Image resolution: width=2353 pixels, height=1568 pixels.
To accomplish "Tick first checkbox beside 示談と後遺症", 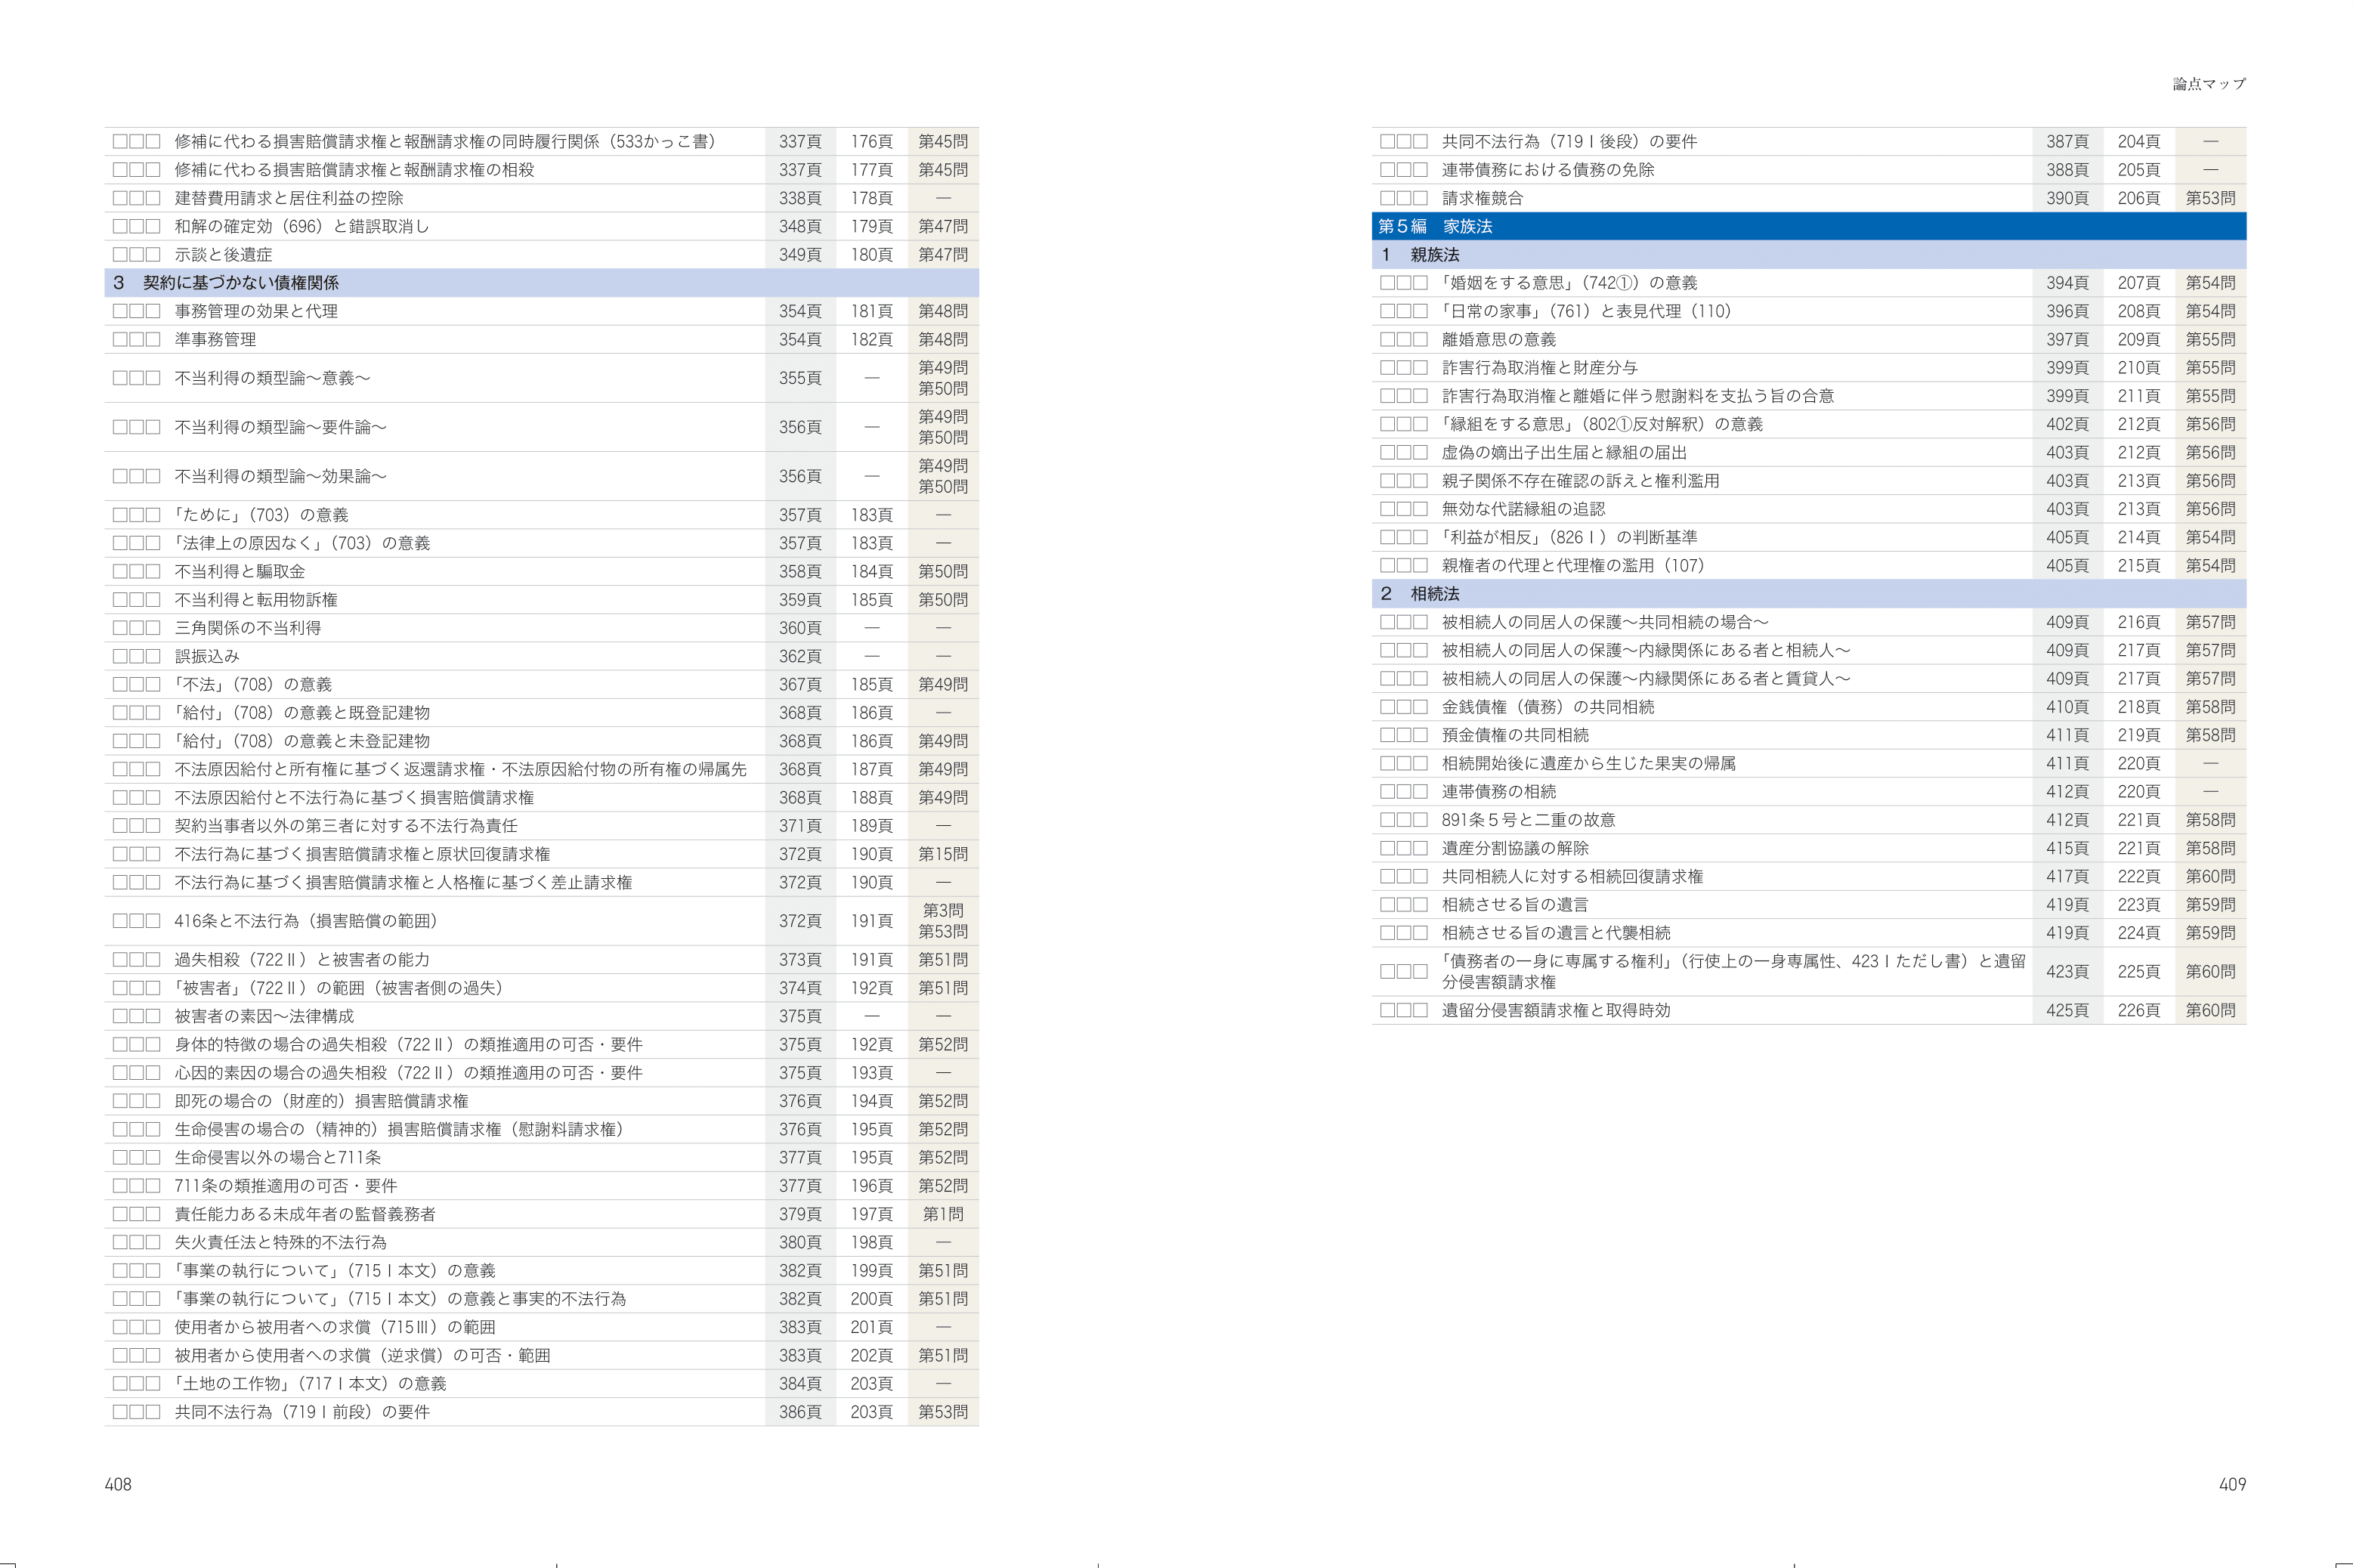I will tap(120, 255).
